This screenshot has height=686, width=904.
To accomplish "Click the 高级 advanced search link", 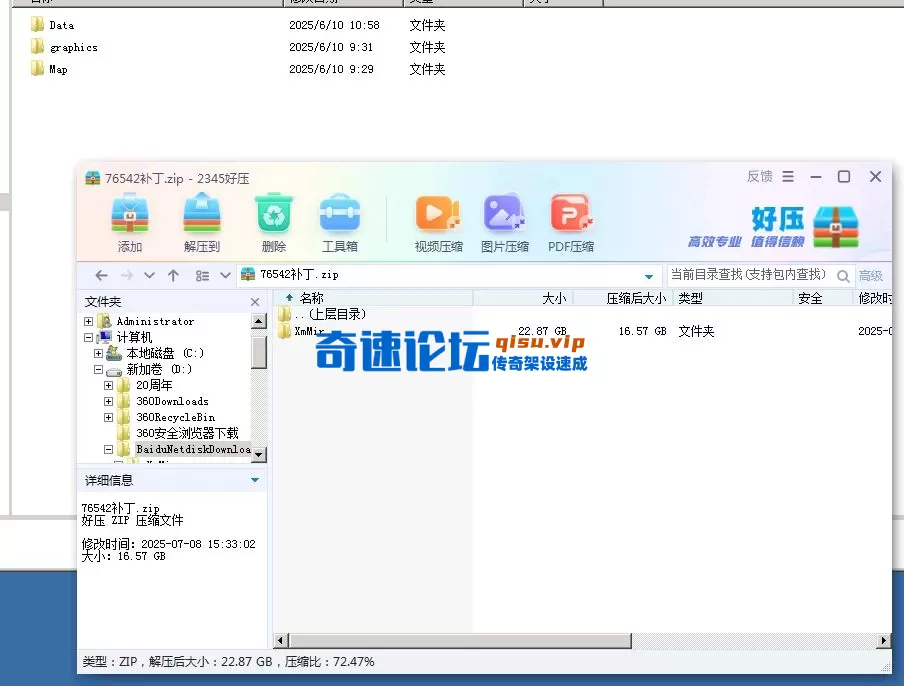I will click(x=871, y=275).
